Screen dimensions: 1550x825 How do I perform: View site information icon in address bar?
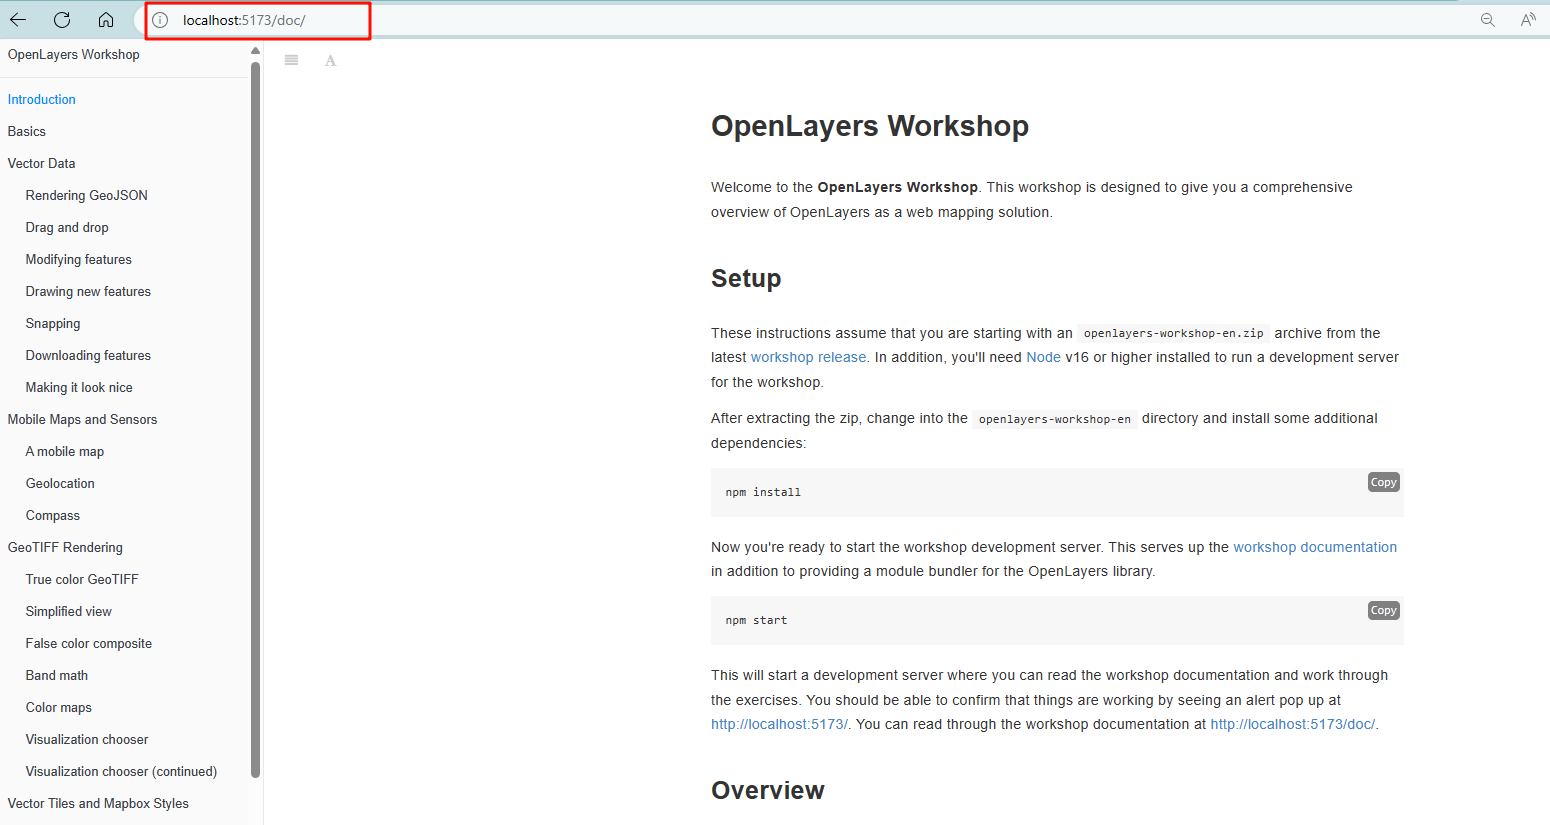pos(160,20)
